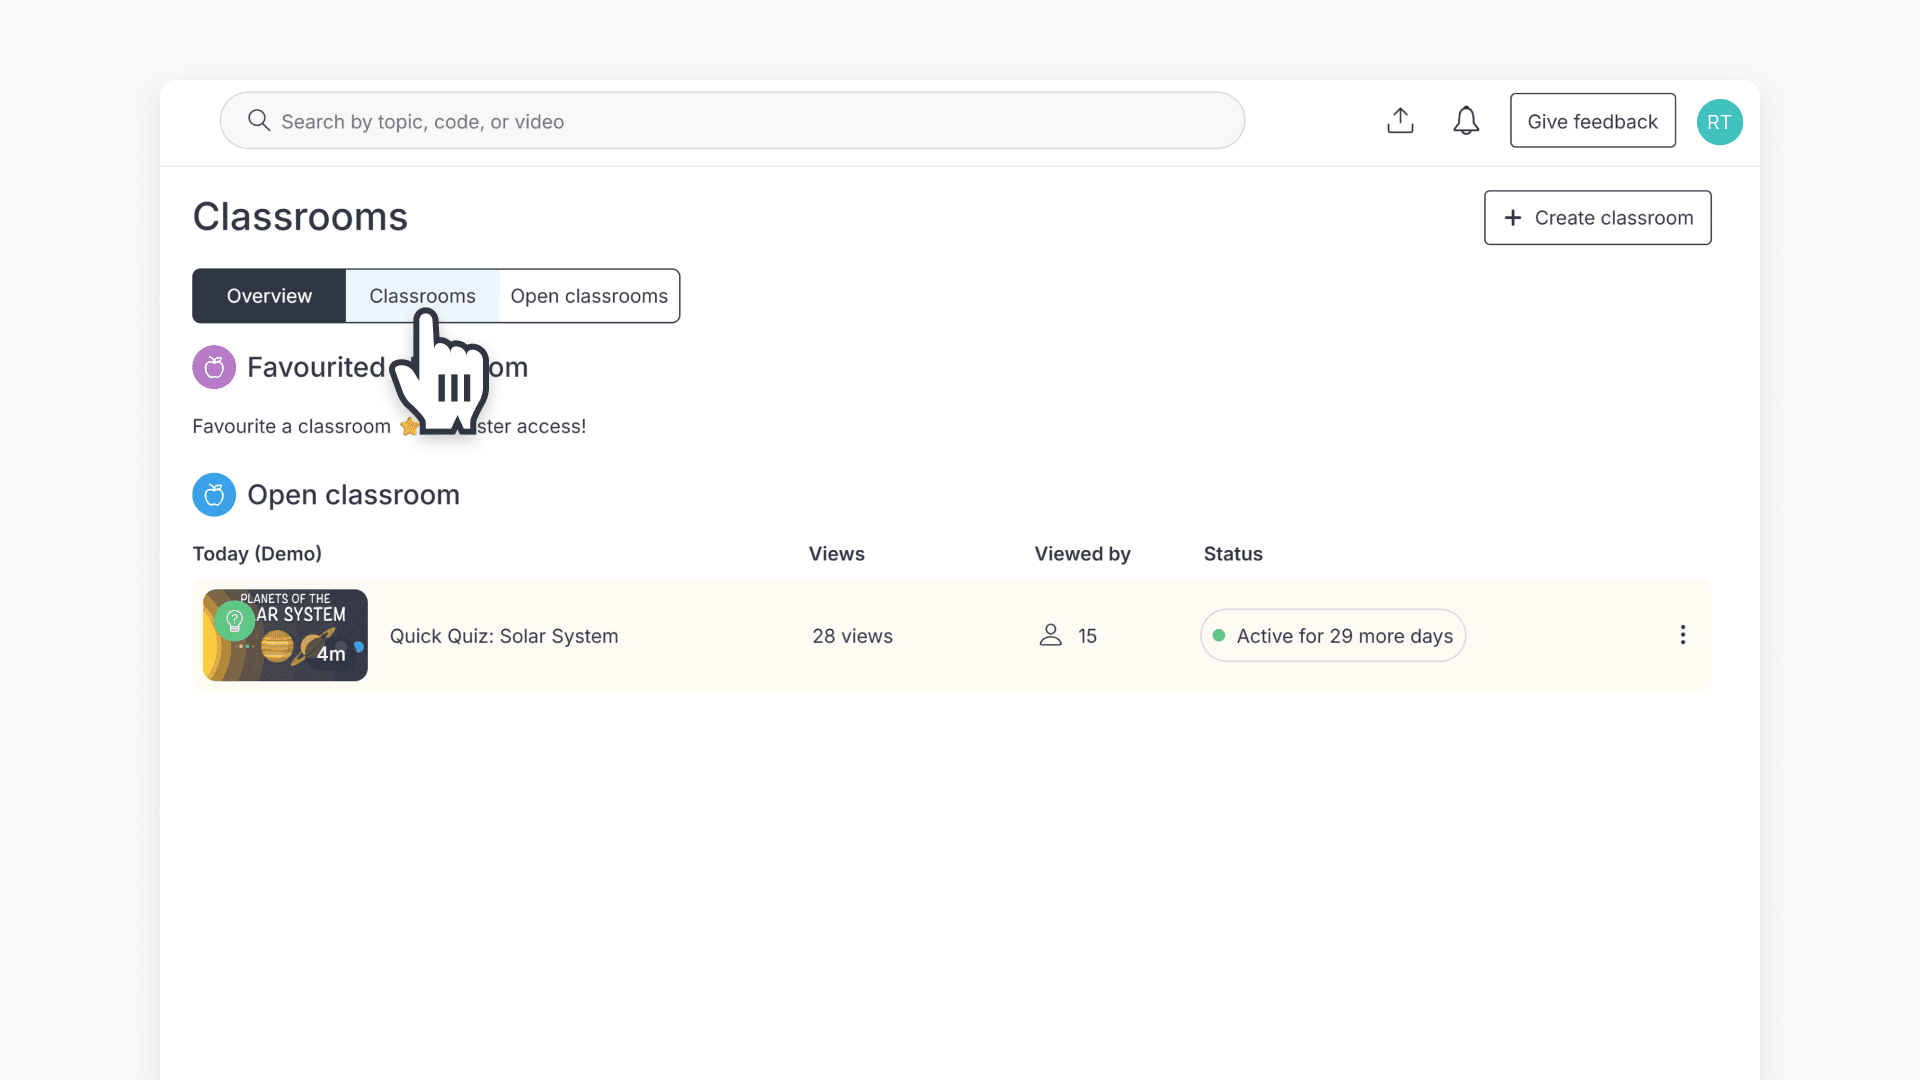1920x1080 pixels.
Task: Open notifications bell icon
Action: coord(1466,121)
